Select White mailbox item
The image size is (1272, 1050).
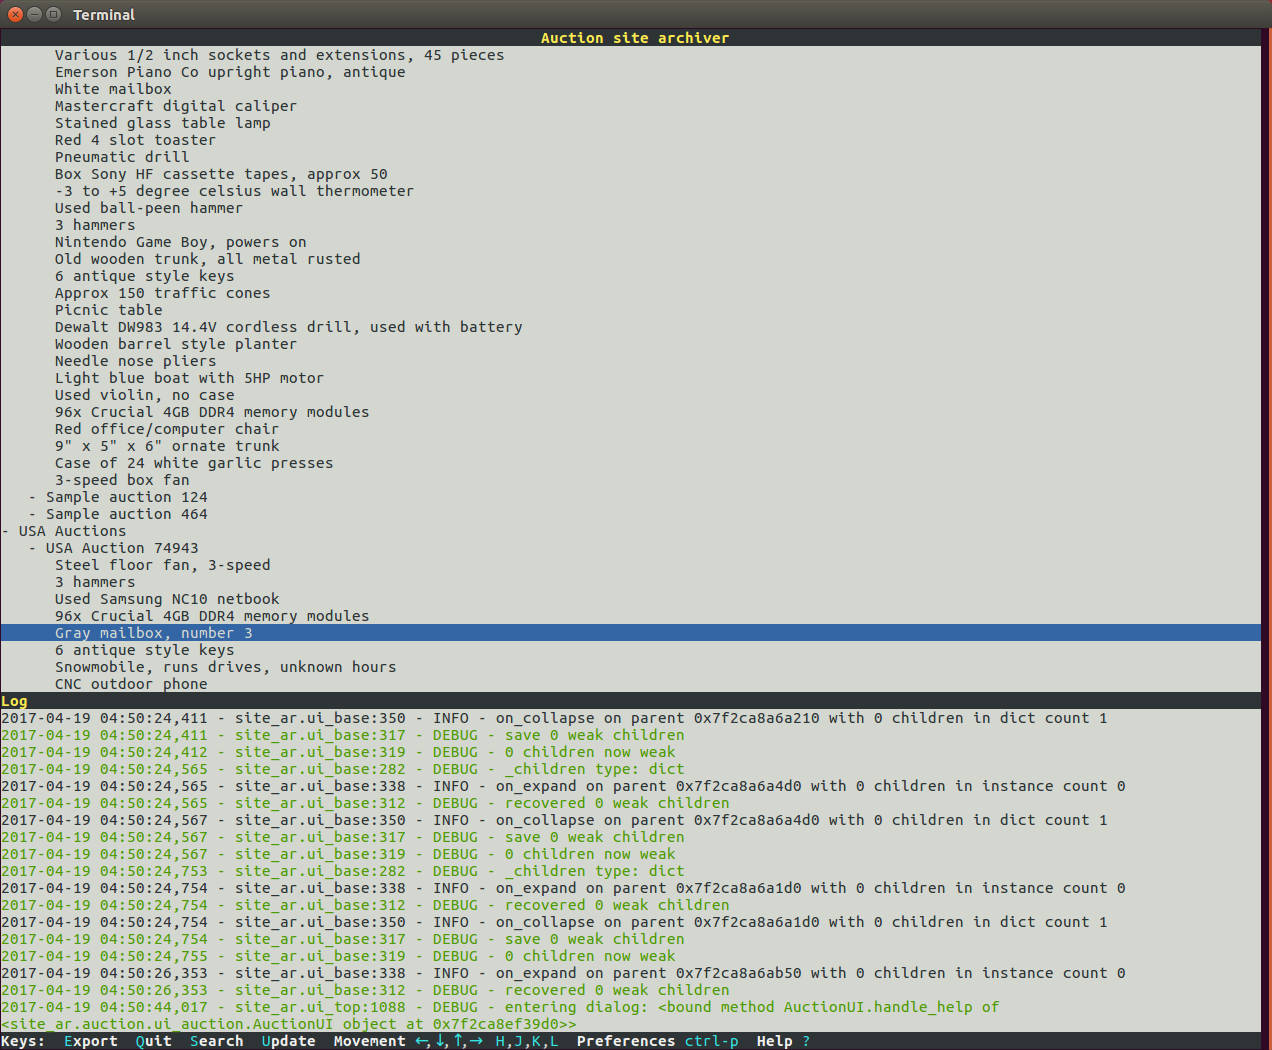(x=113, y=89)
